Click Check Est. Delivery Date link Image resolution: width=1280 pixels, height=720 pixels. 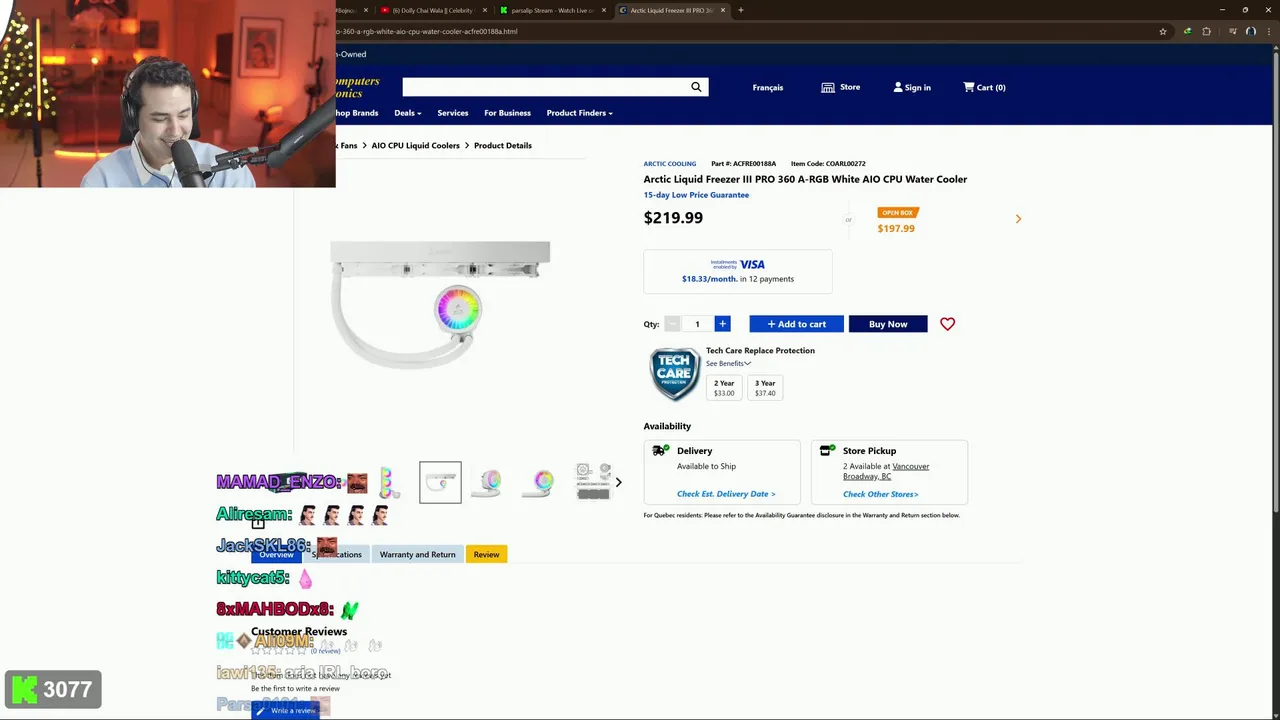pyautogui.click(x=726, y=494)
